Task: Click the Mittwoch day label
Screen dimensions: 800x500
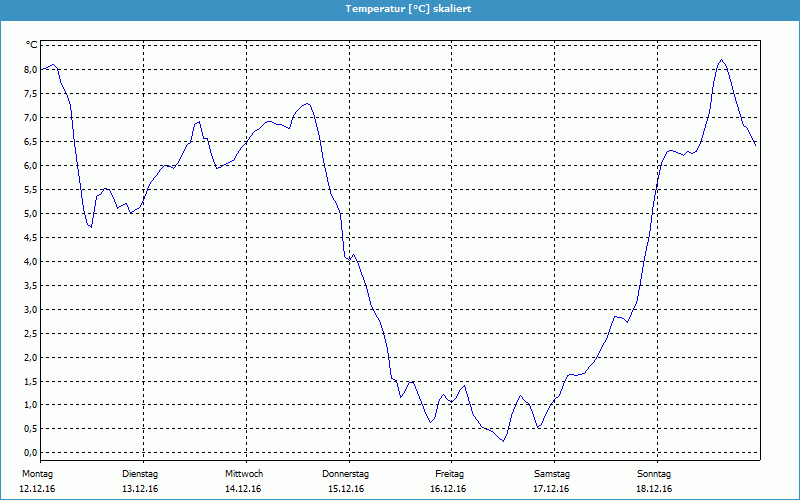Action: tap(244, 474)
